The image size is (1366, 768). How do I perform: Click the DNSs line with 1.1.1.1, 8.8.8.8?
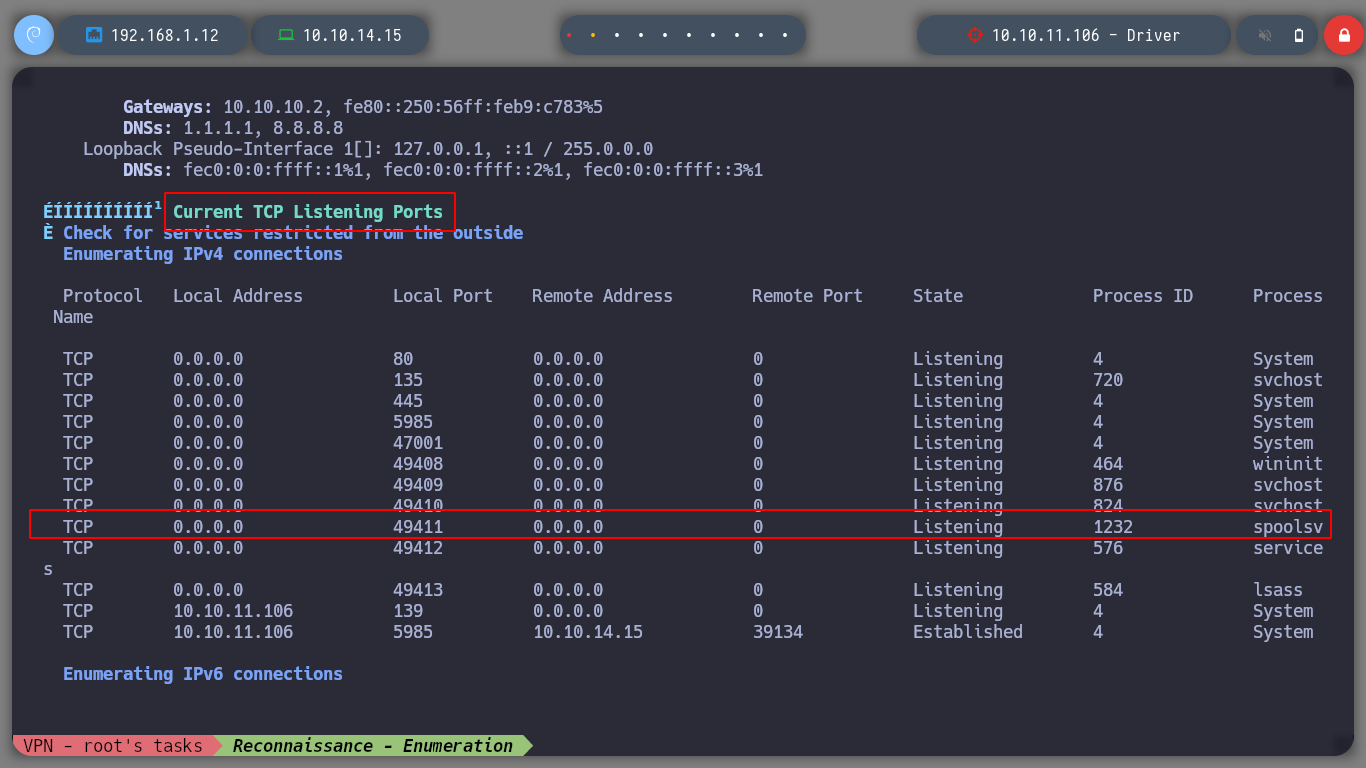pos(233,128)
